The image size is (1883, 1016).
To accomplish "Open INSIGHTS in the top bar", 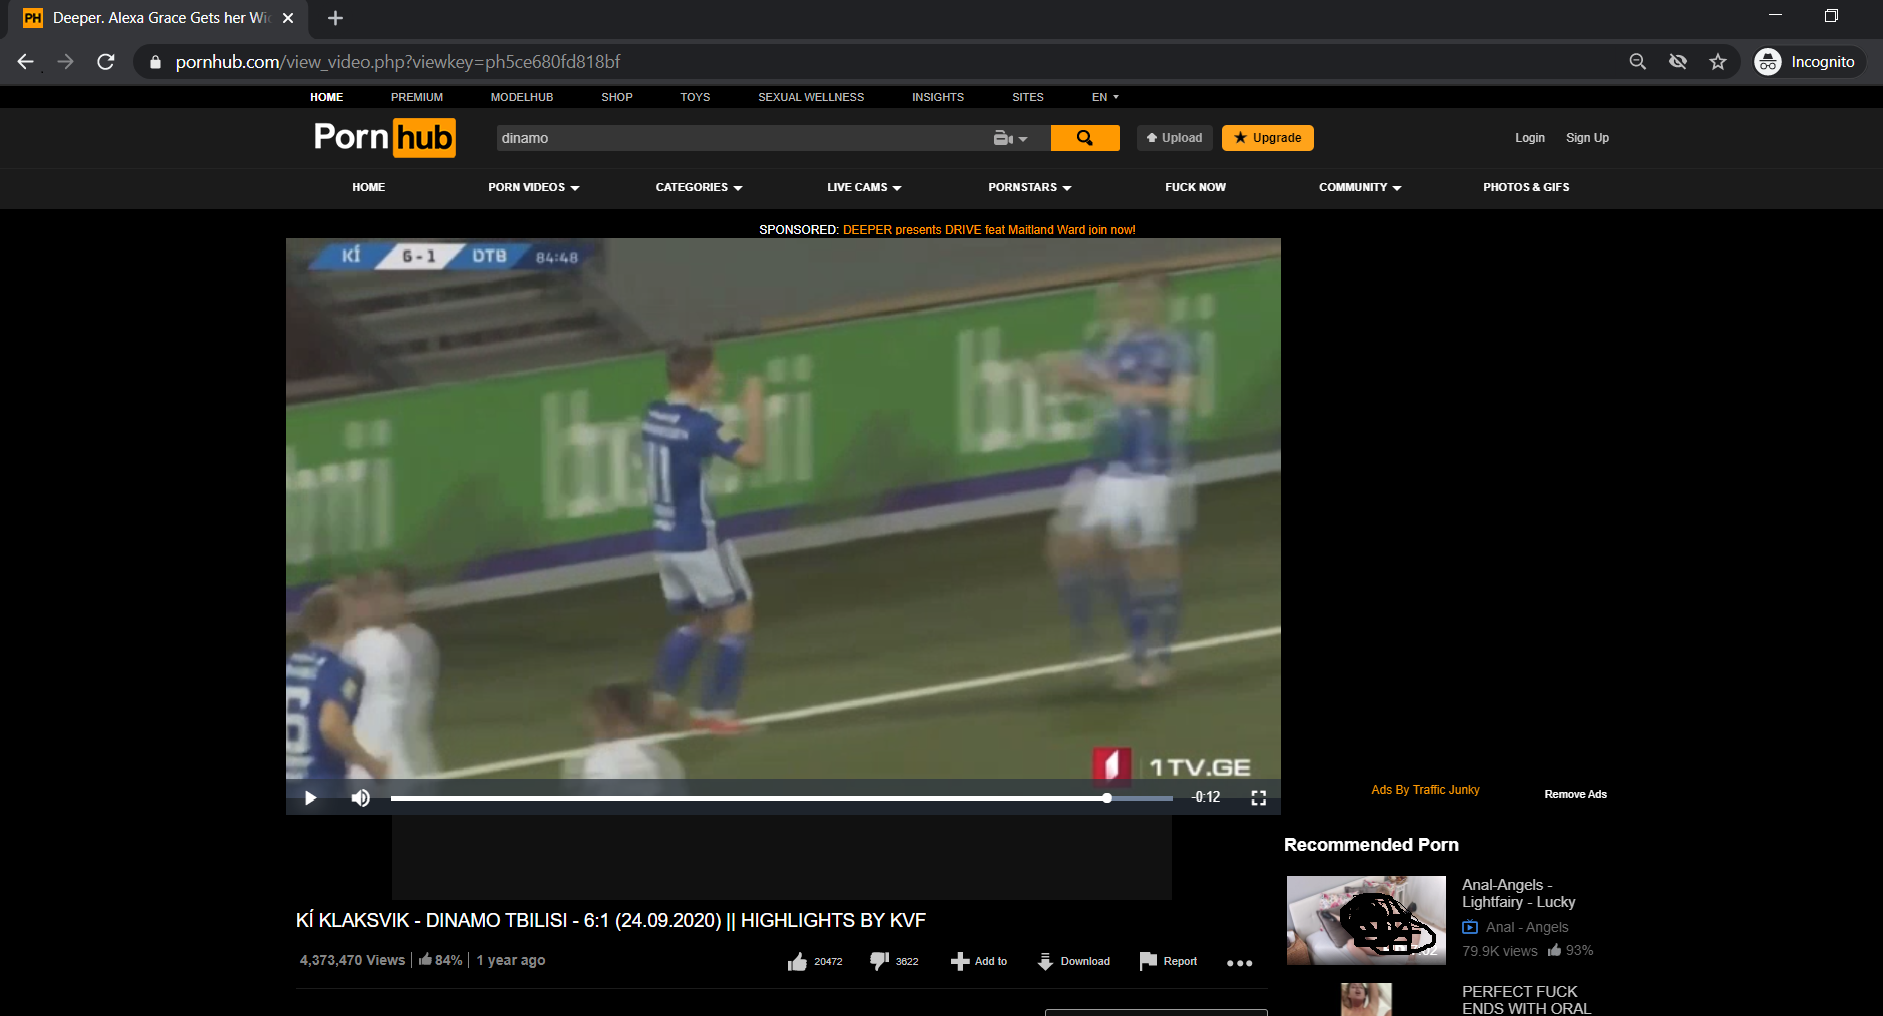I will 938,97.
